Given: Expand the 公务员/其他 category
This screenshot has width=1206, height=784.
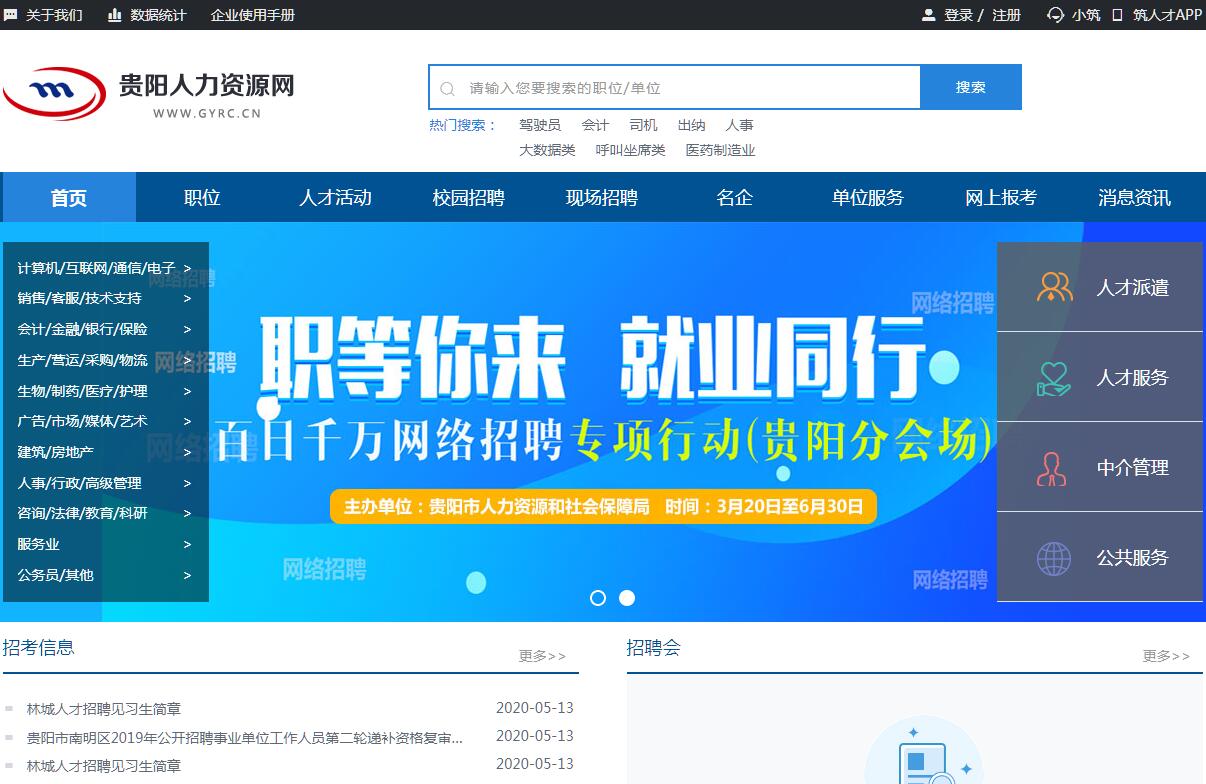Looking at the screenshot, I should [x=103, y=575].
